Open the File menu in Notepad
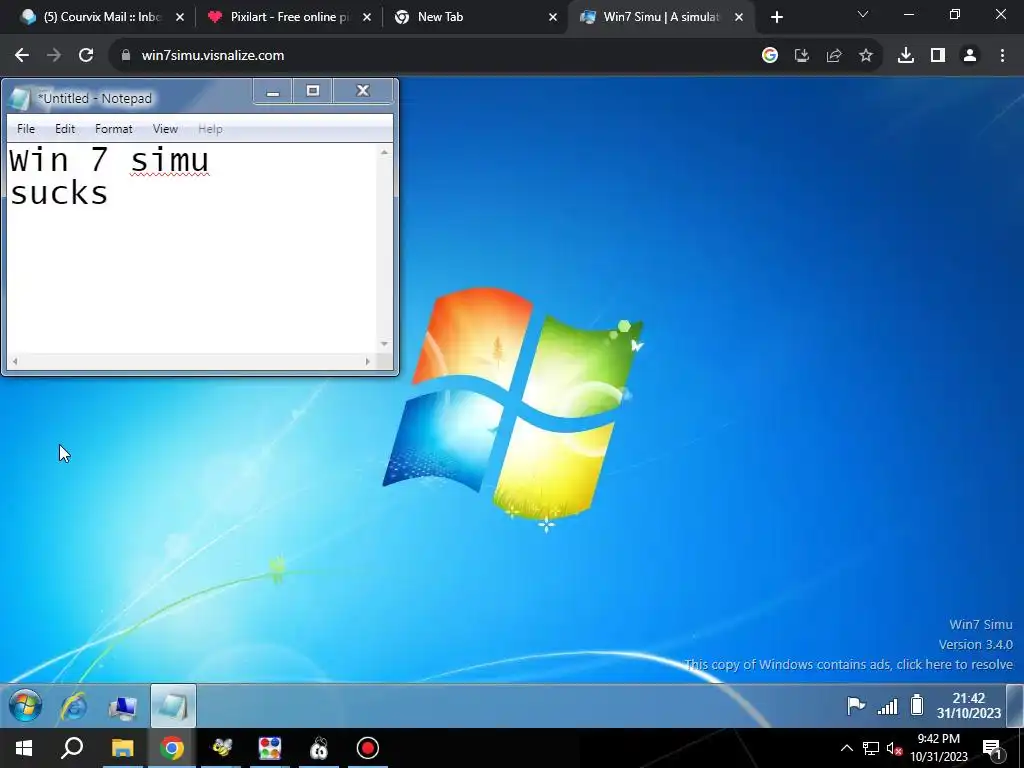This screenshot has width=1024, height=768. [x=26, y=129]
